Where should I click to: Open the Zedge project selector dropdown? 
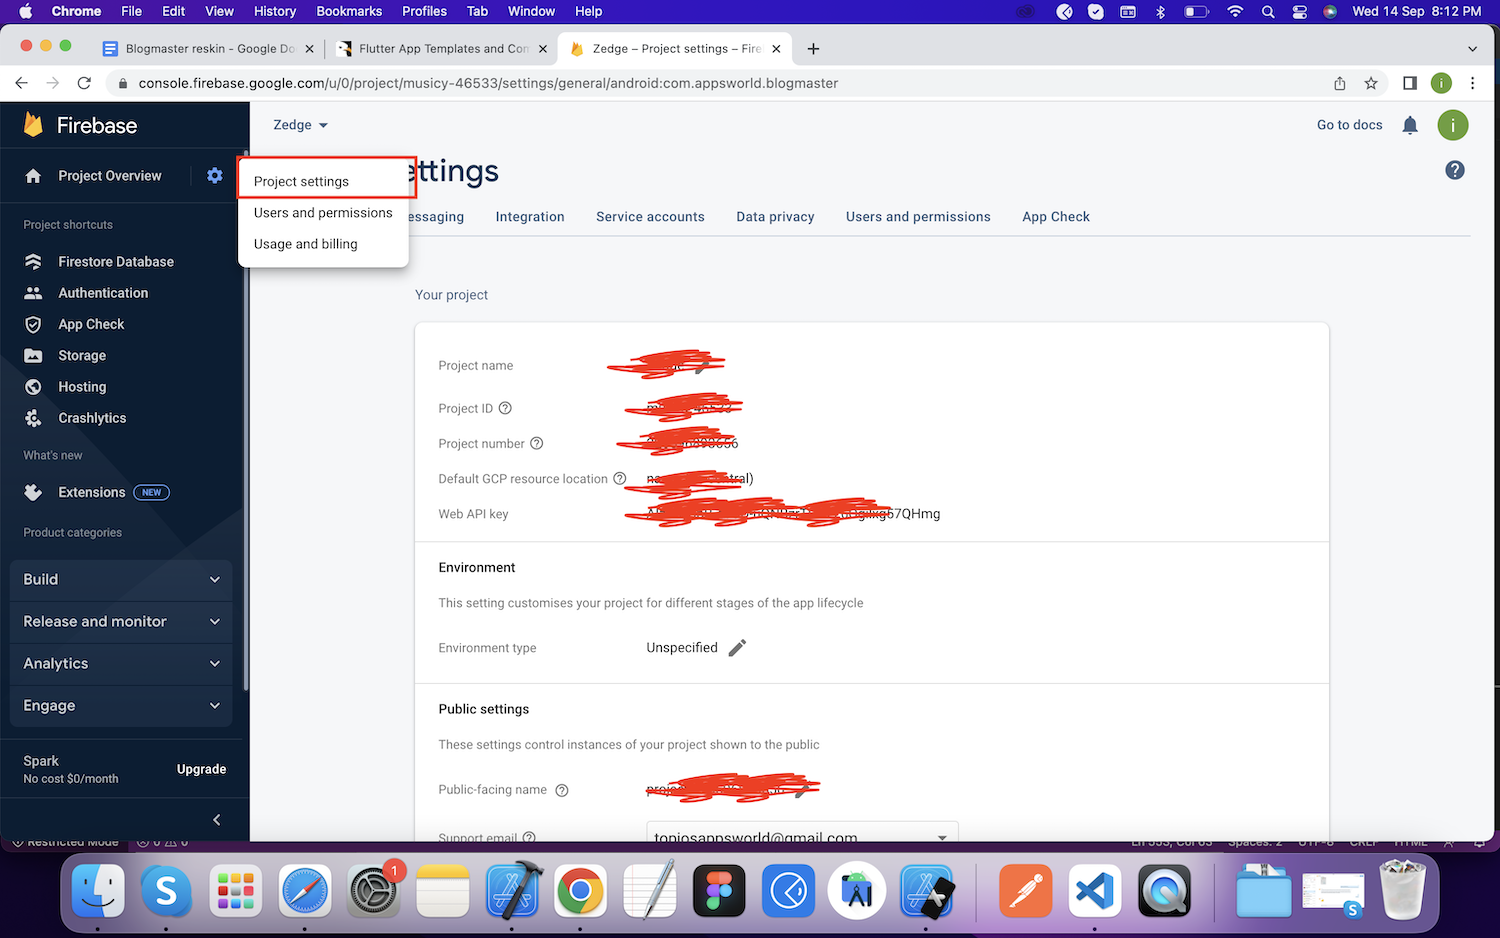[x=300, y=125]
